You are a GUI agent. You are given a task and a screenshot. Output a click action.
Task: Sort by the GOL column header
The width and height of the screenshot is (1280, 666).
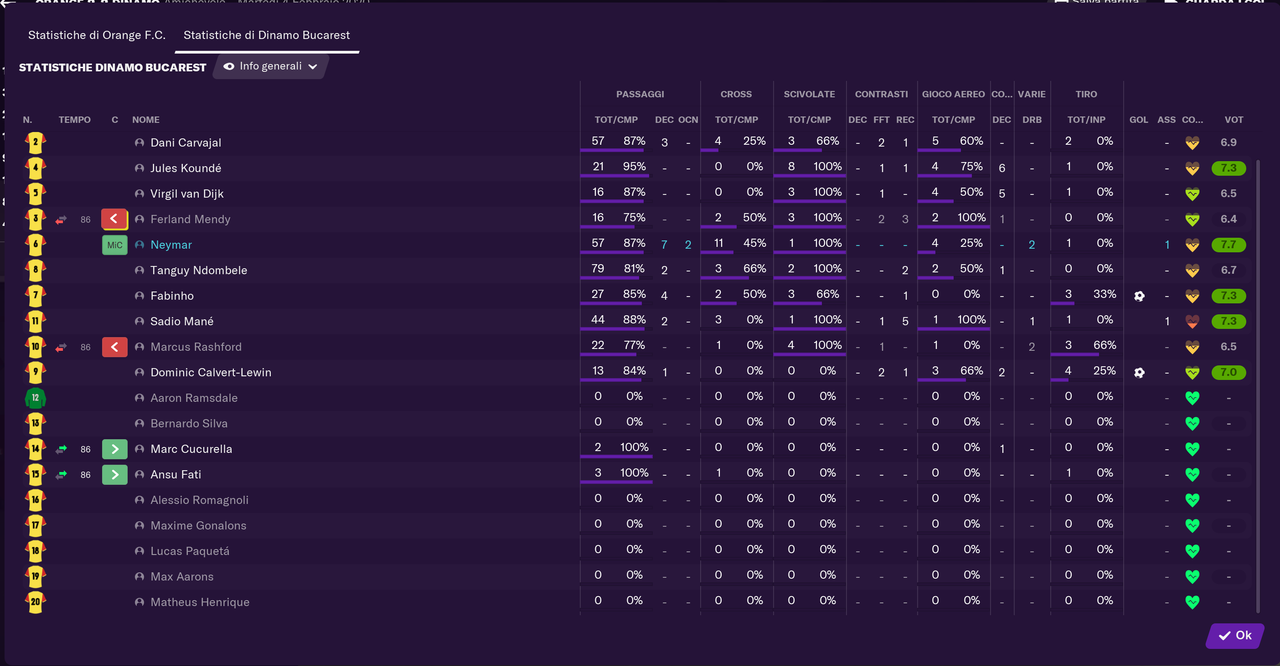pyautogui.click(x=1139, y=120)
